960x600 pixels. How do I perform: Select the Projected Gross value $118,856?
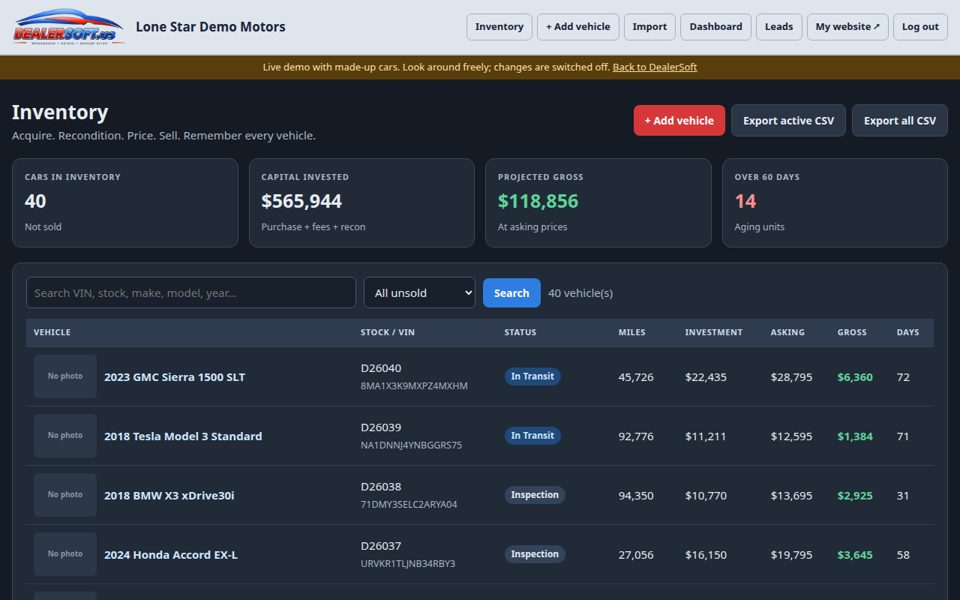pos(538,201)
